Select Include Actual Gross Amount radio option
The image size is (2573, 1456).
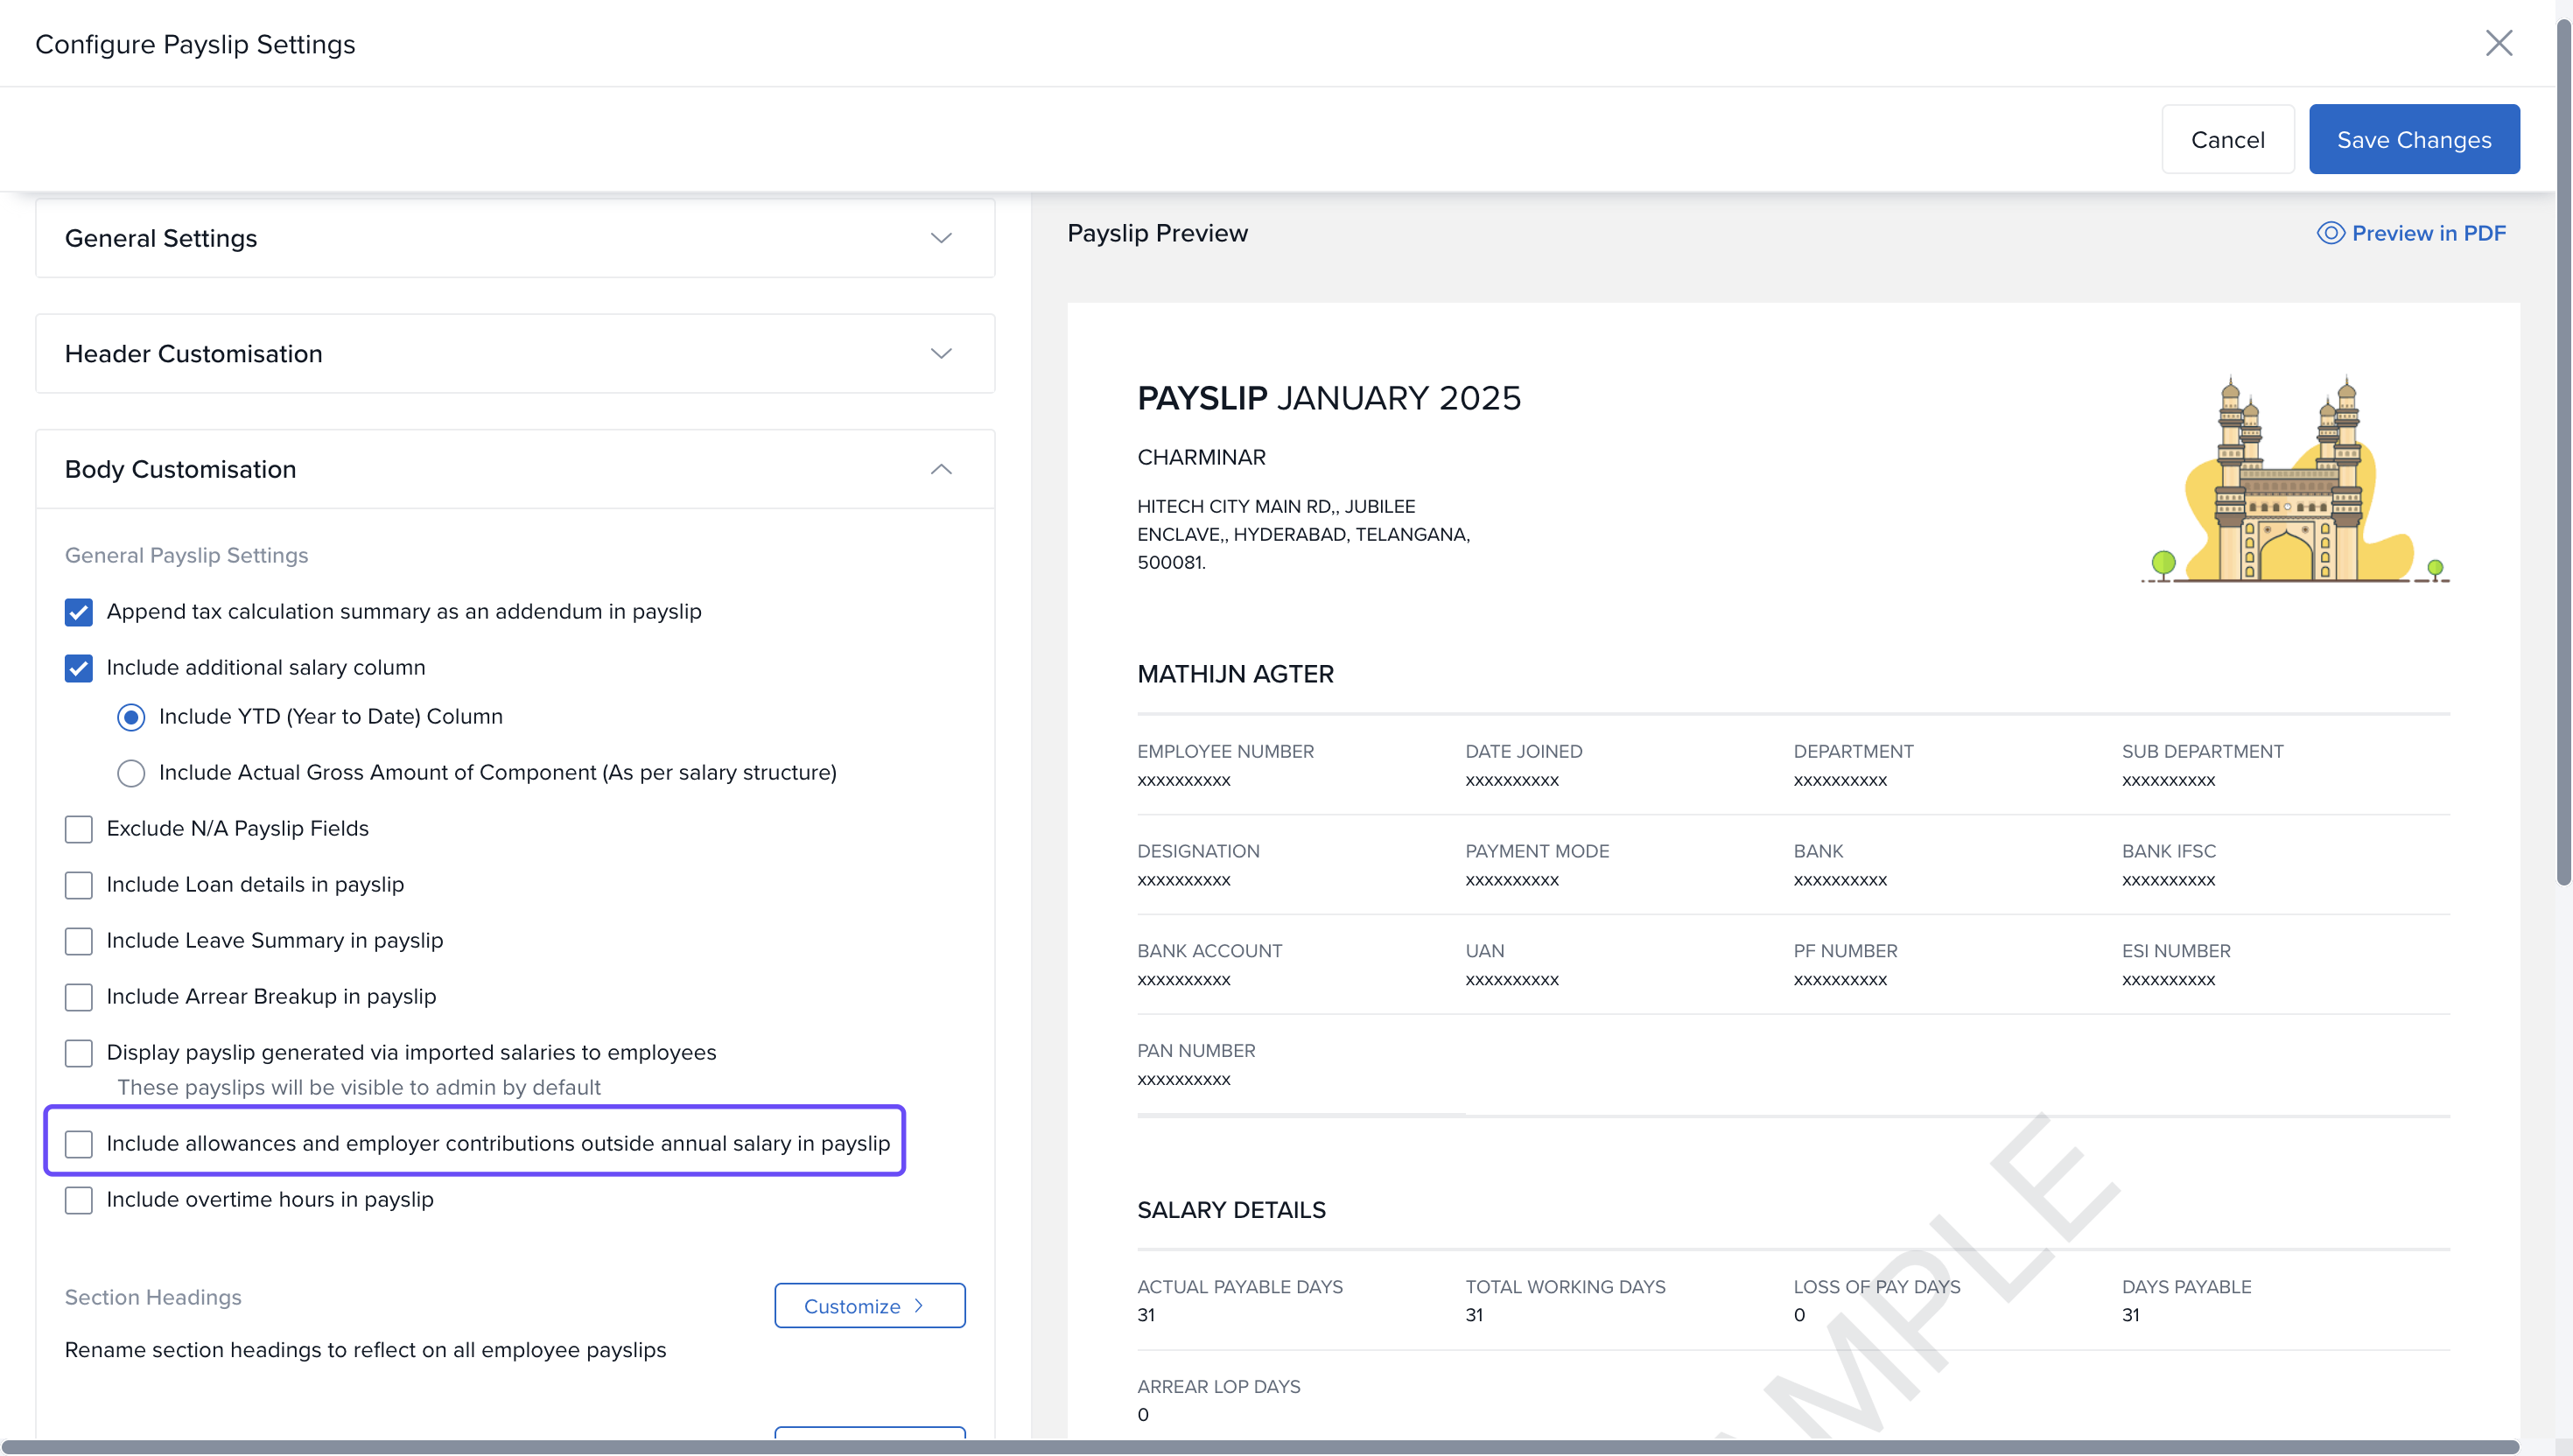click(x=131, y=773)
